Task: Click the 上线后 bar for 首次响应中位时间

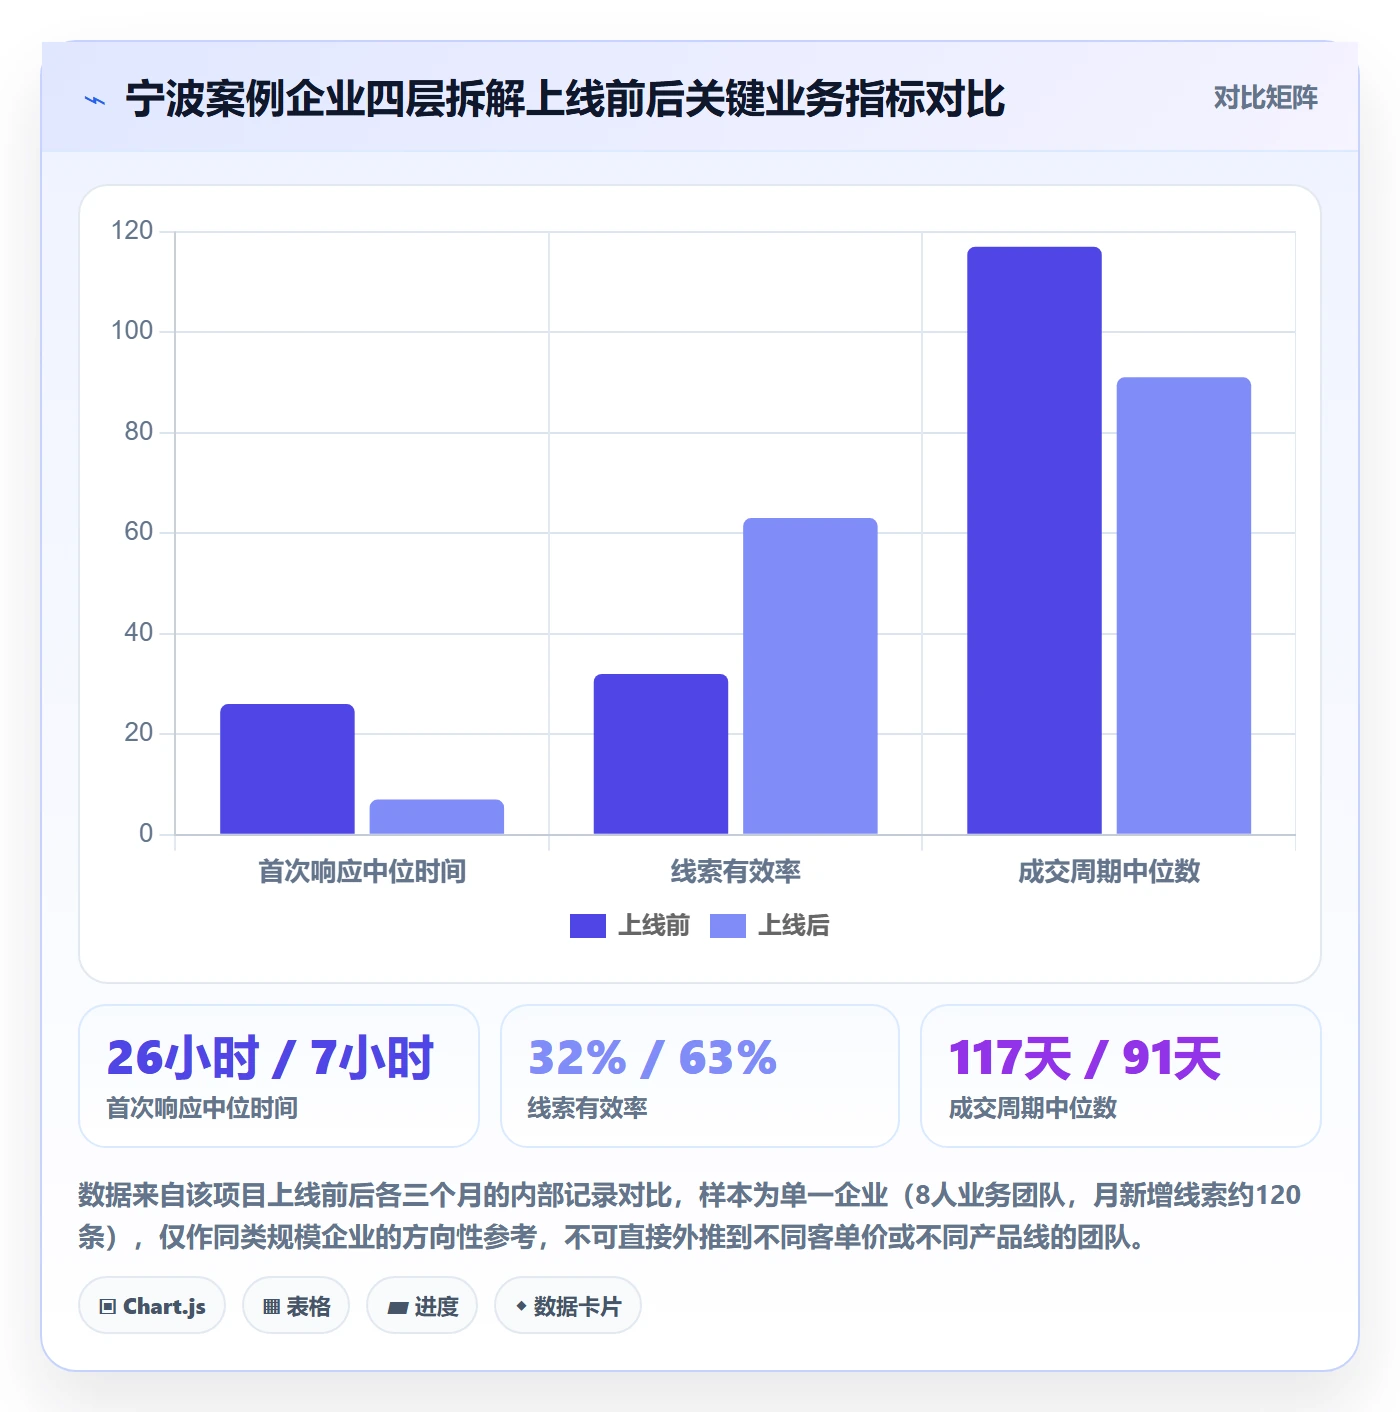Action: (437, 817)
